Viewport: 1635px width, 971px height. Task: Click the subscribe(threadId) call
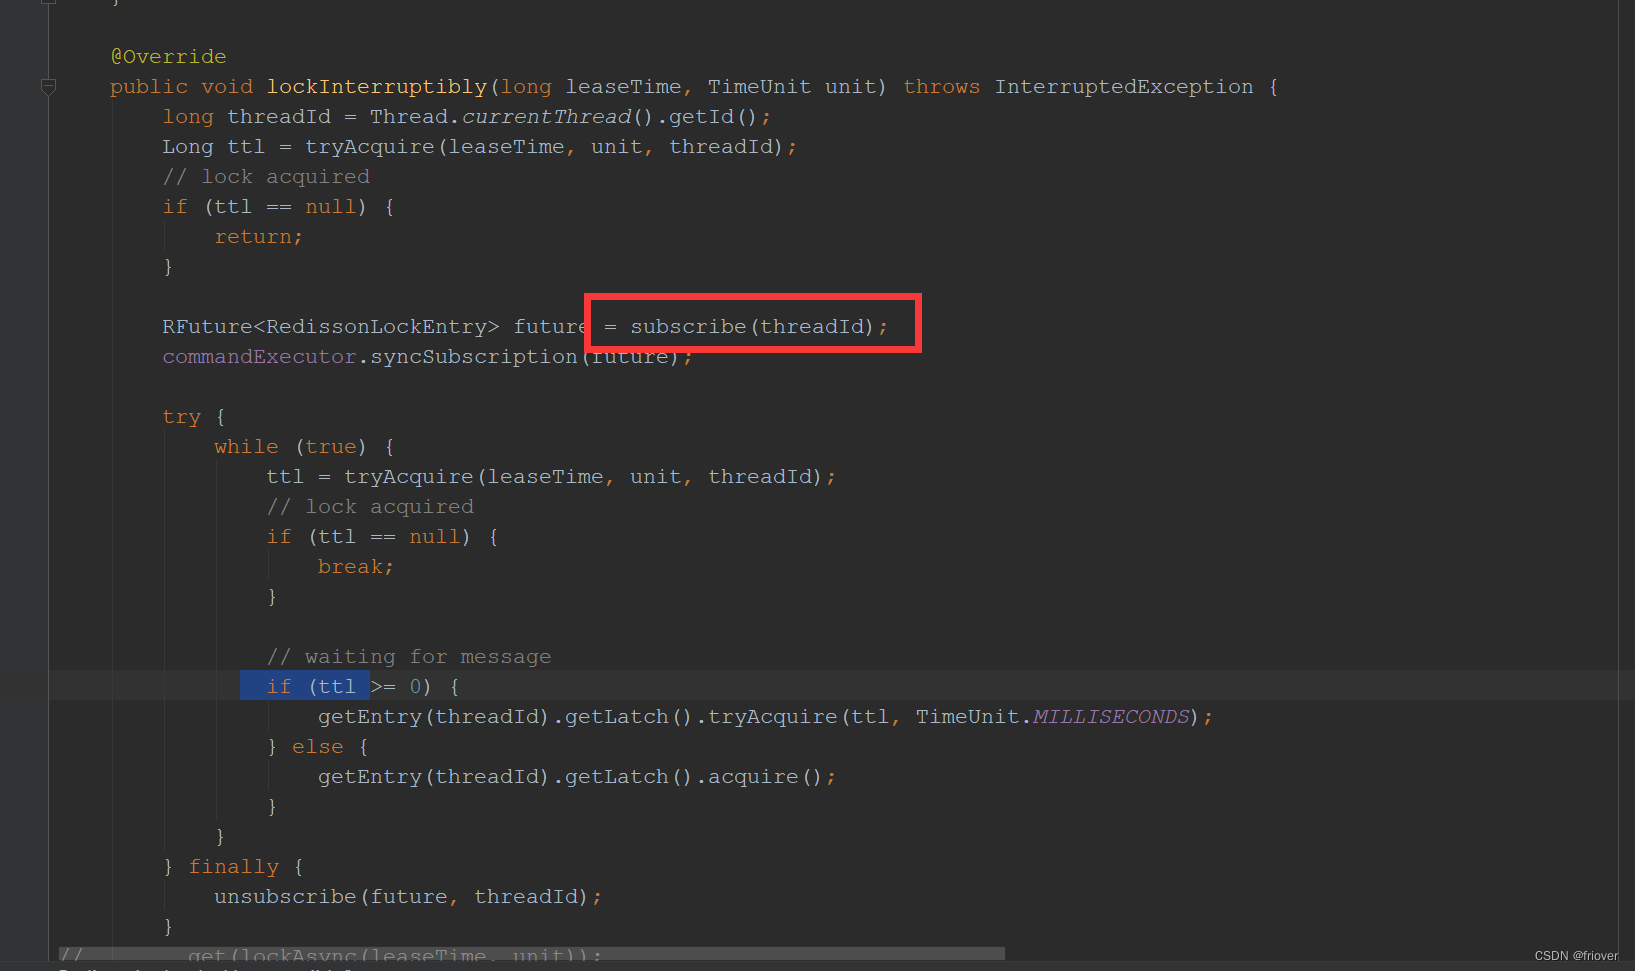[752, 327]
